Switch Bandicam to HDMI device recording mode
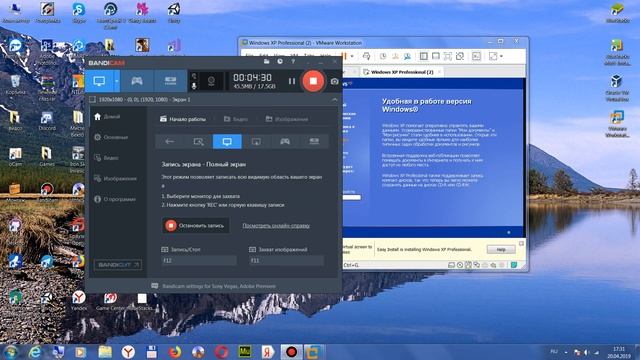 pyautogui.click(x=171, y=81)
